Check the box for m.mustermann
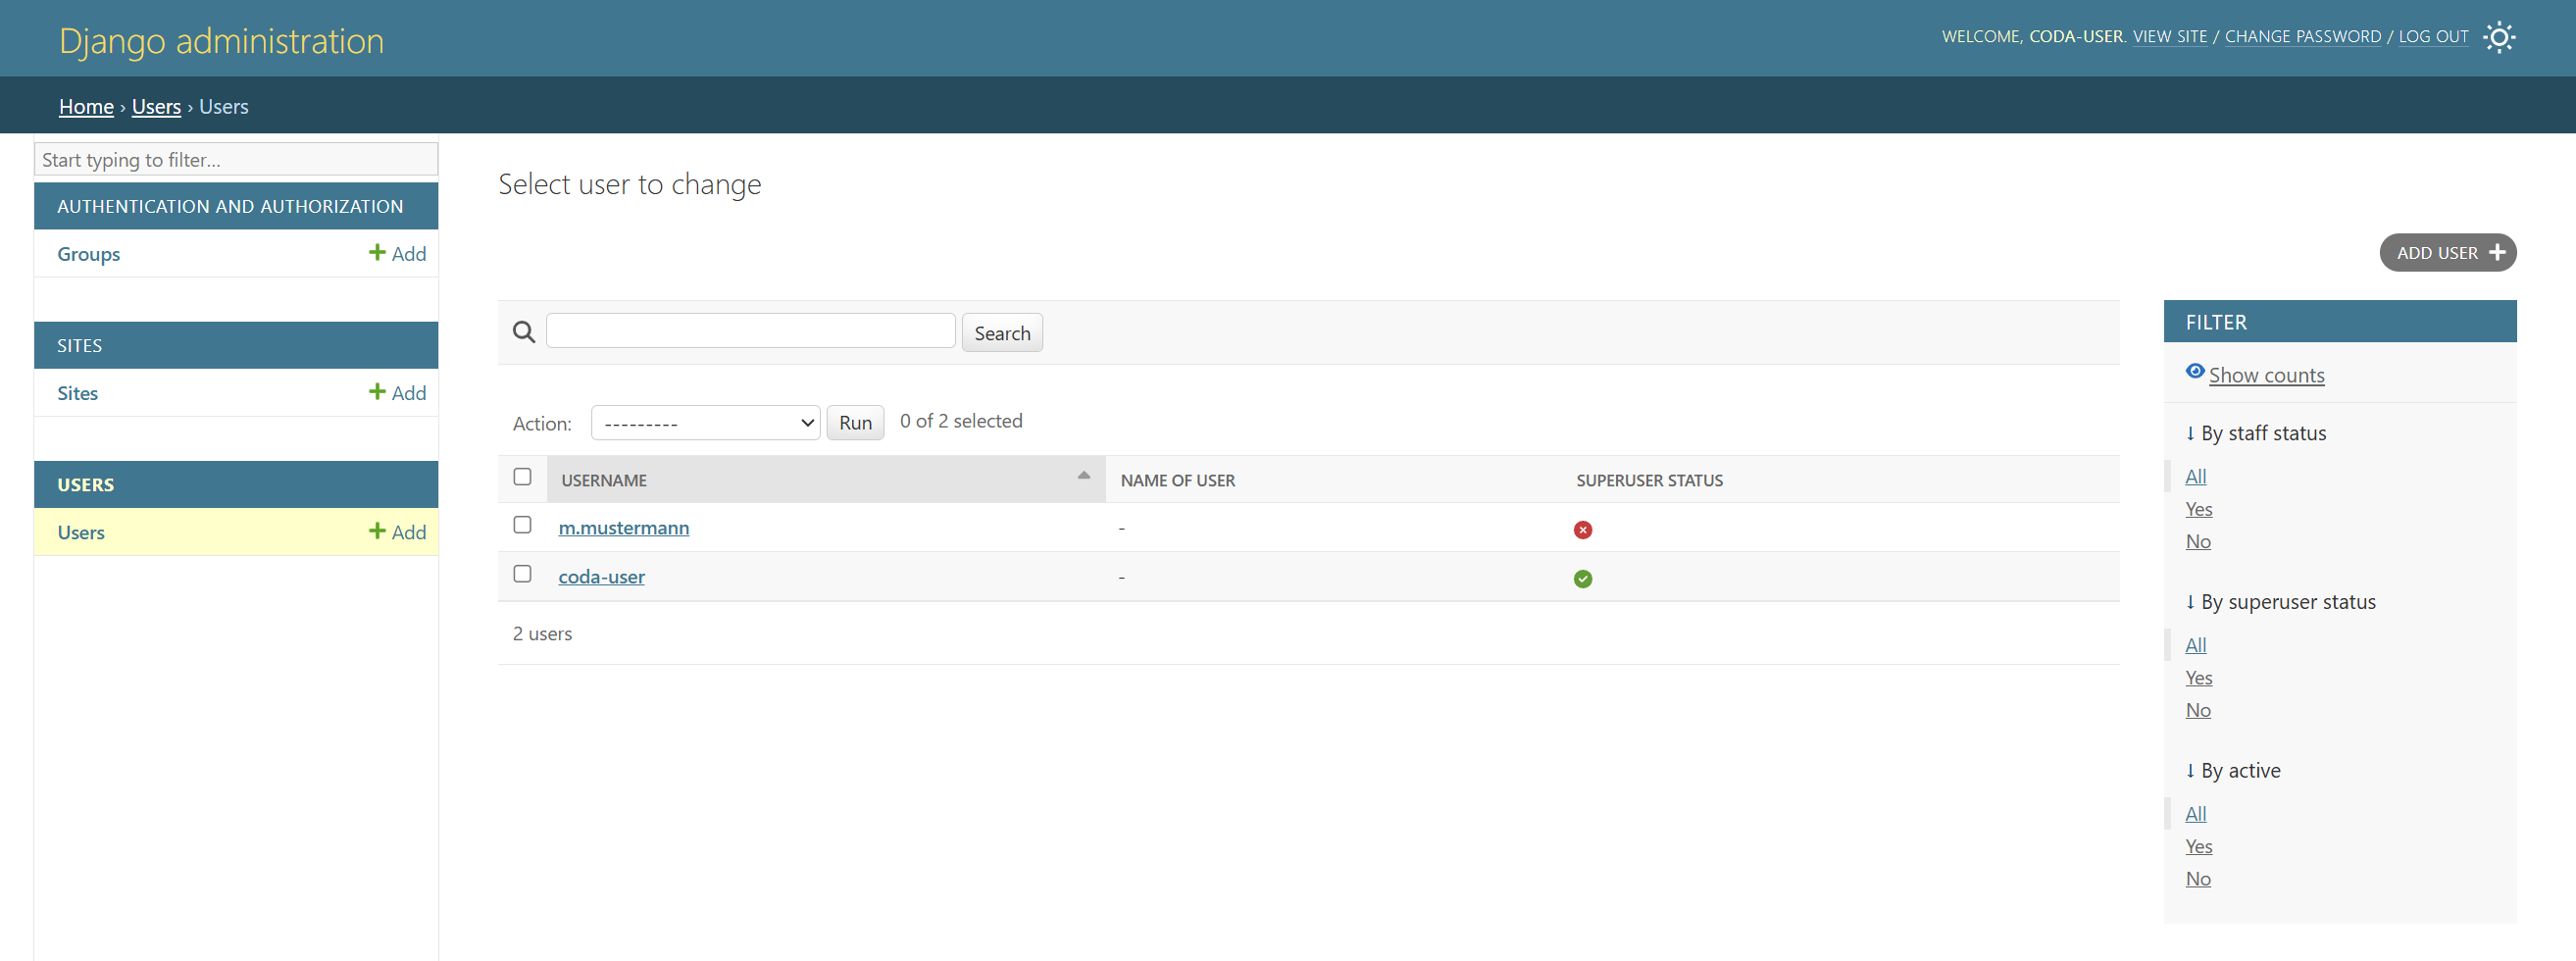 pyautogui.click(x=522, y=525)
